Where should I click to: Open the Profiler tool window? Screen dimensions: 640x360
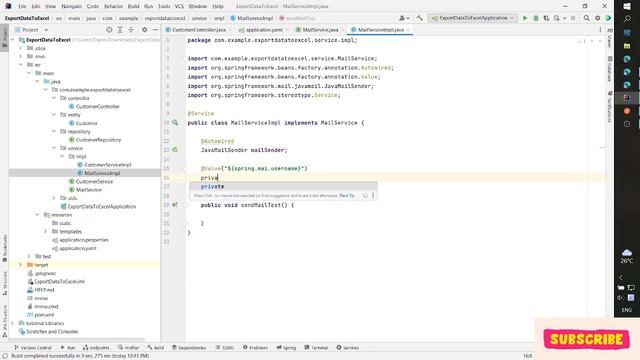(129, 347)
